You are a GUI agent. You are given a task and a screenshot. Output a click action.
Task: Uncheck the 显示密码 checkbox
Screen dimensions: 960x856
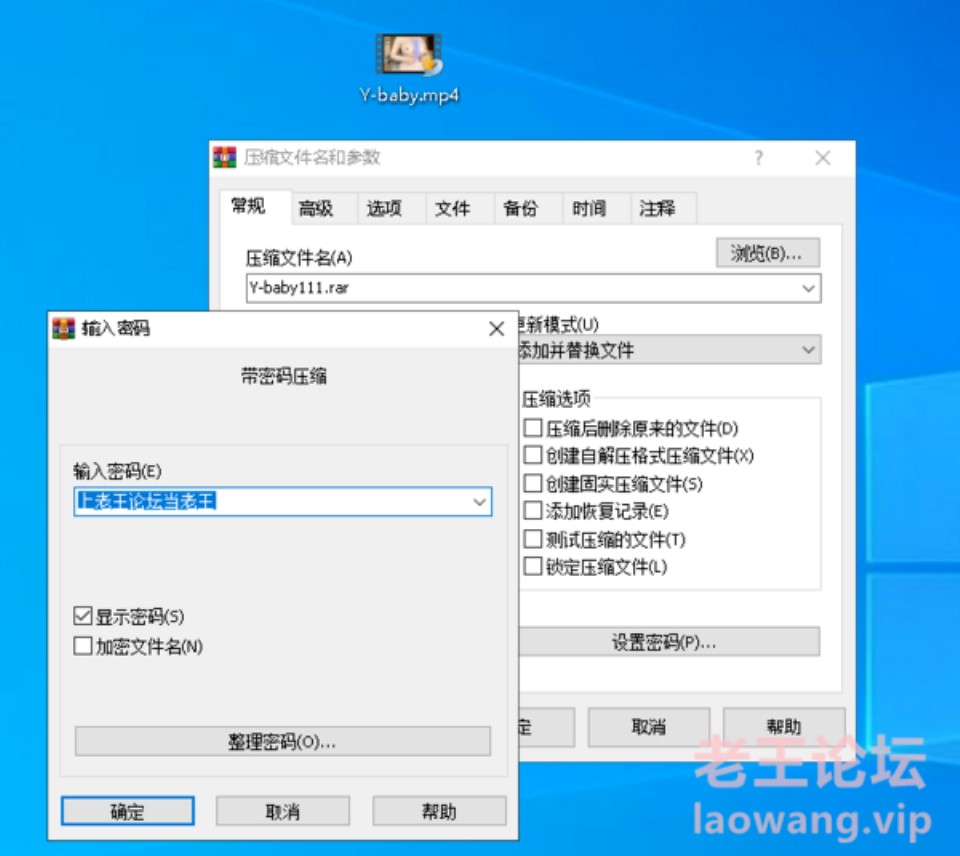[83, 617]
